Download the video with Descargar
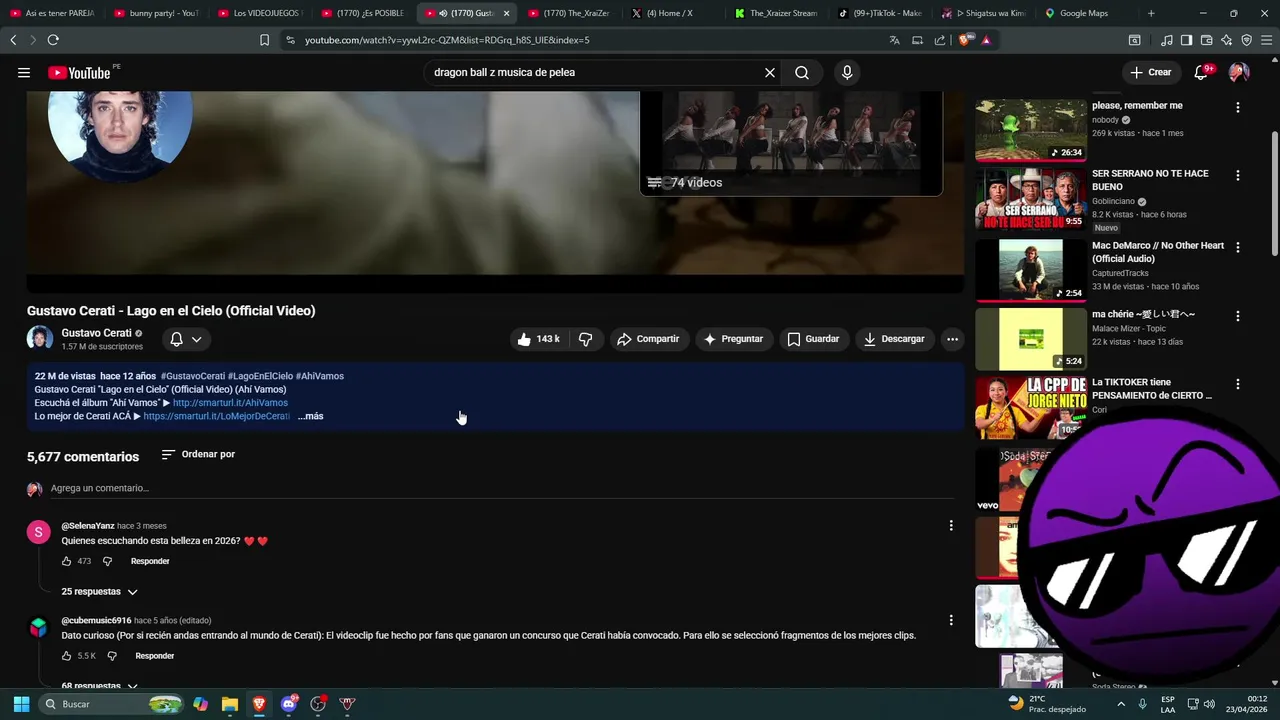This screenshot has height=720, width=1280. coord(894,339)
